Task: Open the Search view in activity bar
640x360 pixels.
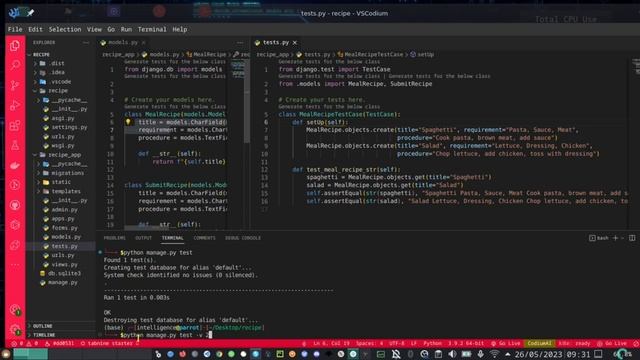Action: click(x=15, y=65)
